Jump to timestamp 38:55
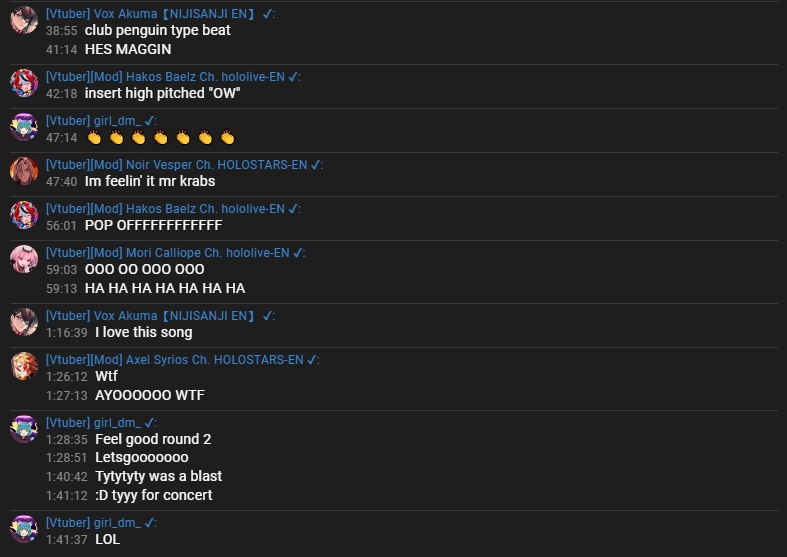Screen dimensions: 787x557 [61, 31]
